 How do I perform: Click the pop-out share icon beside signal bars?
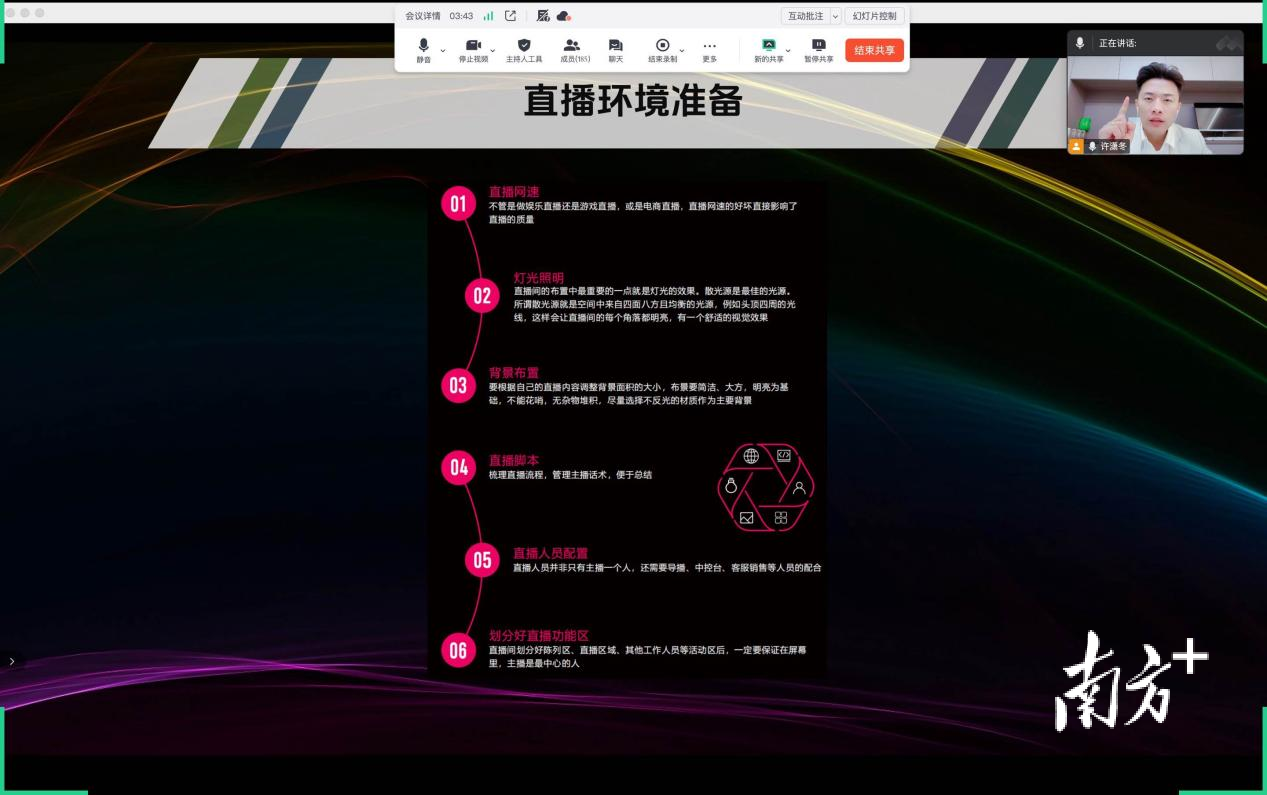pos(511,16)
